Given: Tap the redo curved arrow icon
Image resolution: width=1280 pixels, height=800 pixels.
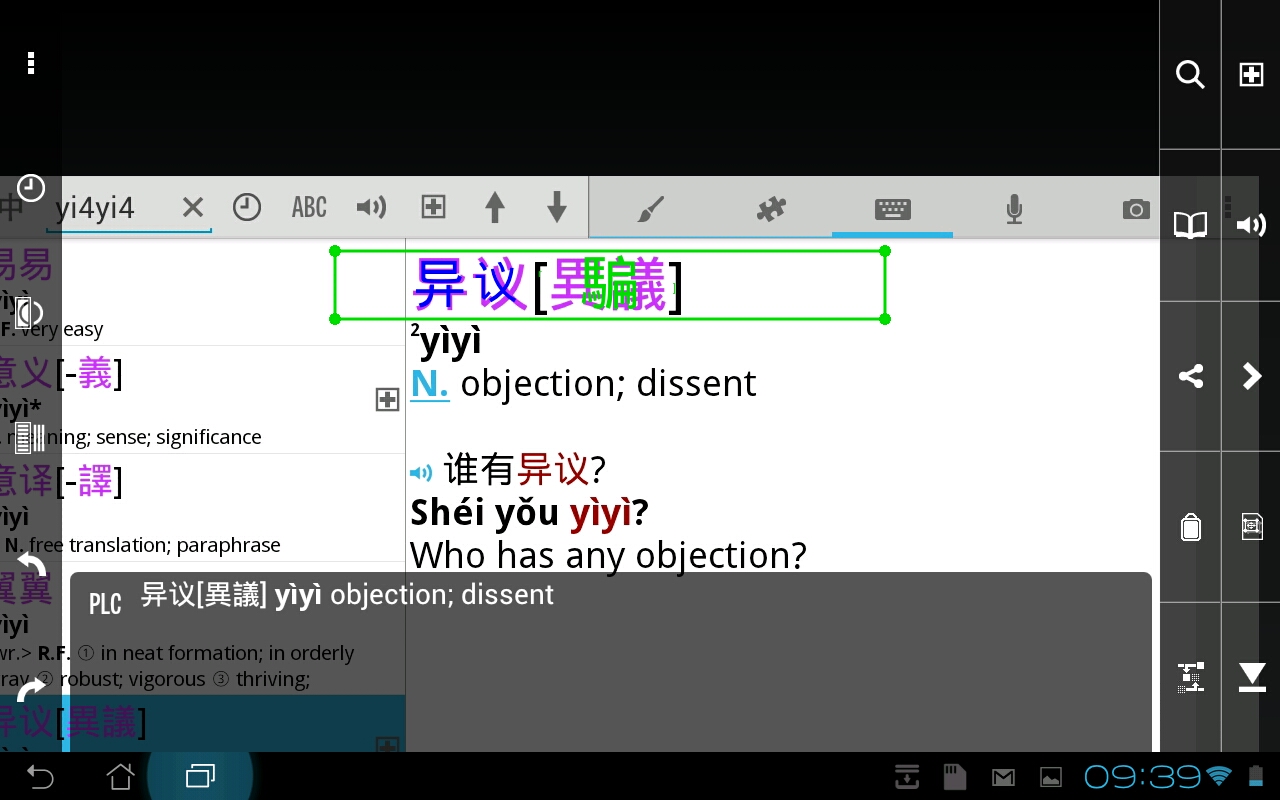Looking at the screenshot, I should pos(31,689).
